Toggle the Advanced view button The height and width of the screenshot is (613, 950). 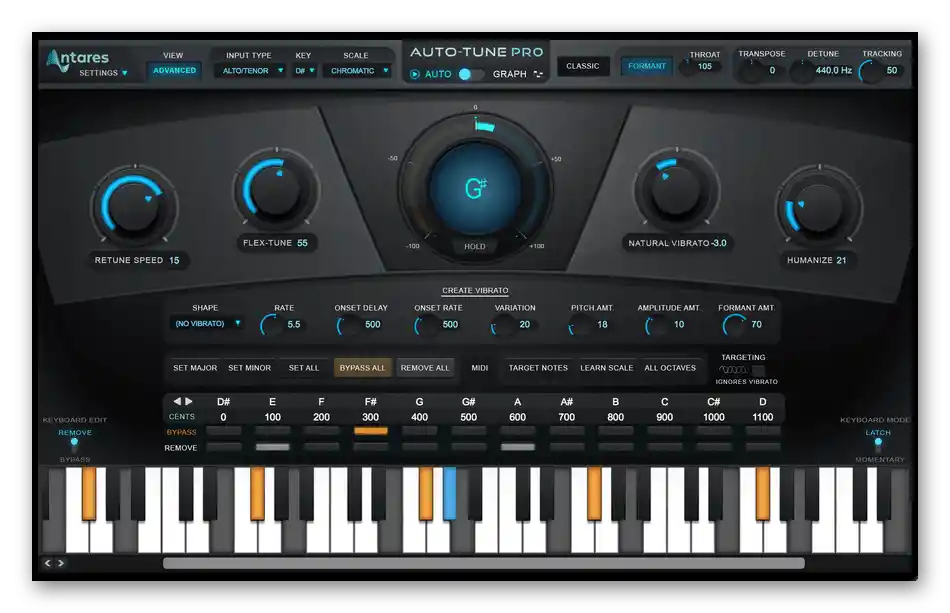[x=174, y=70]
